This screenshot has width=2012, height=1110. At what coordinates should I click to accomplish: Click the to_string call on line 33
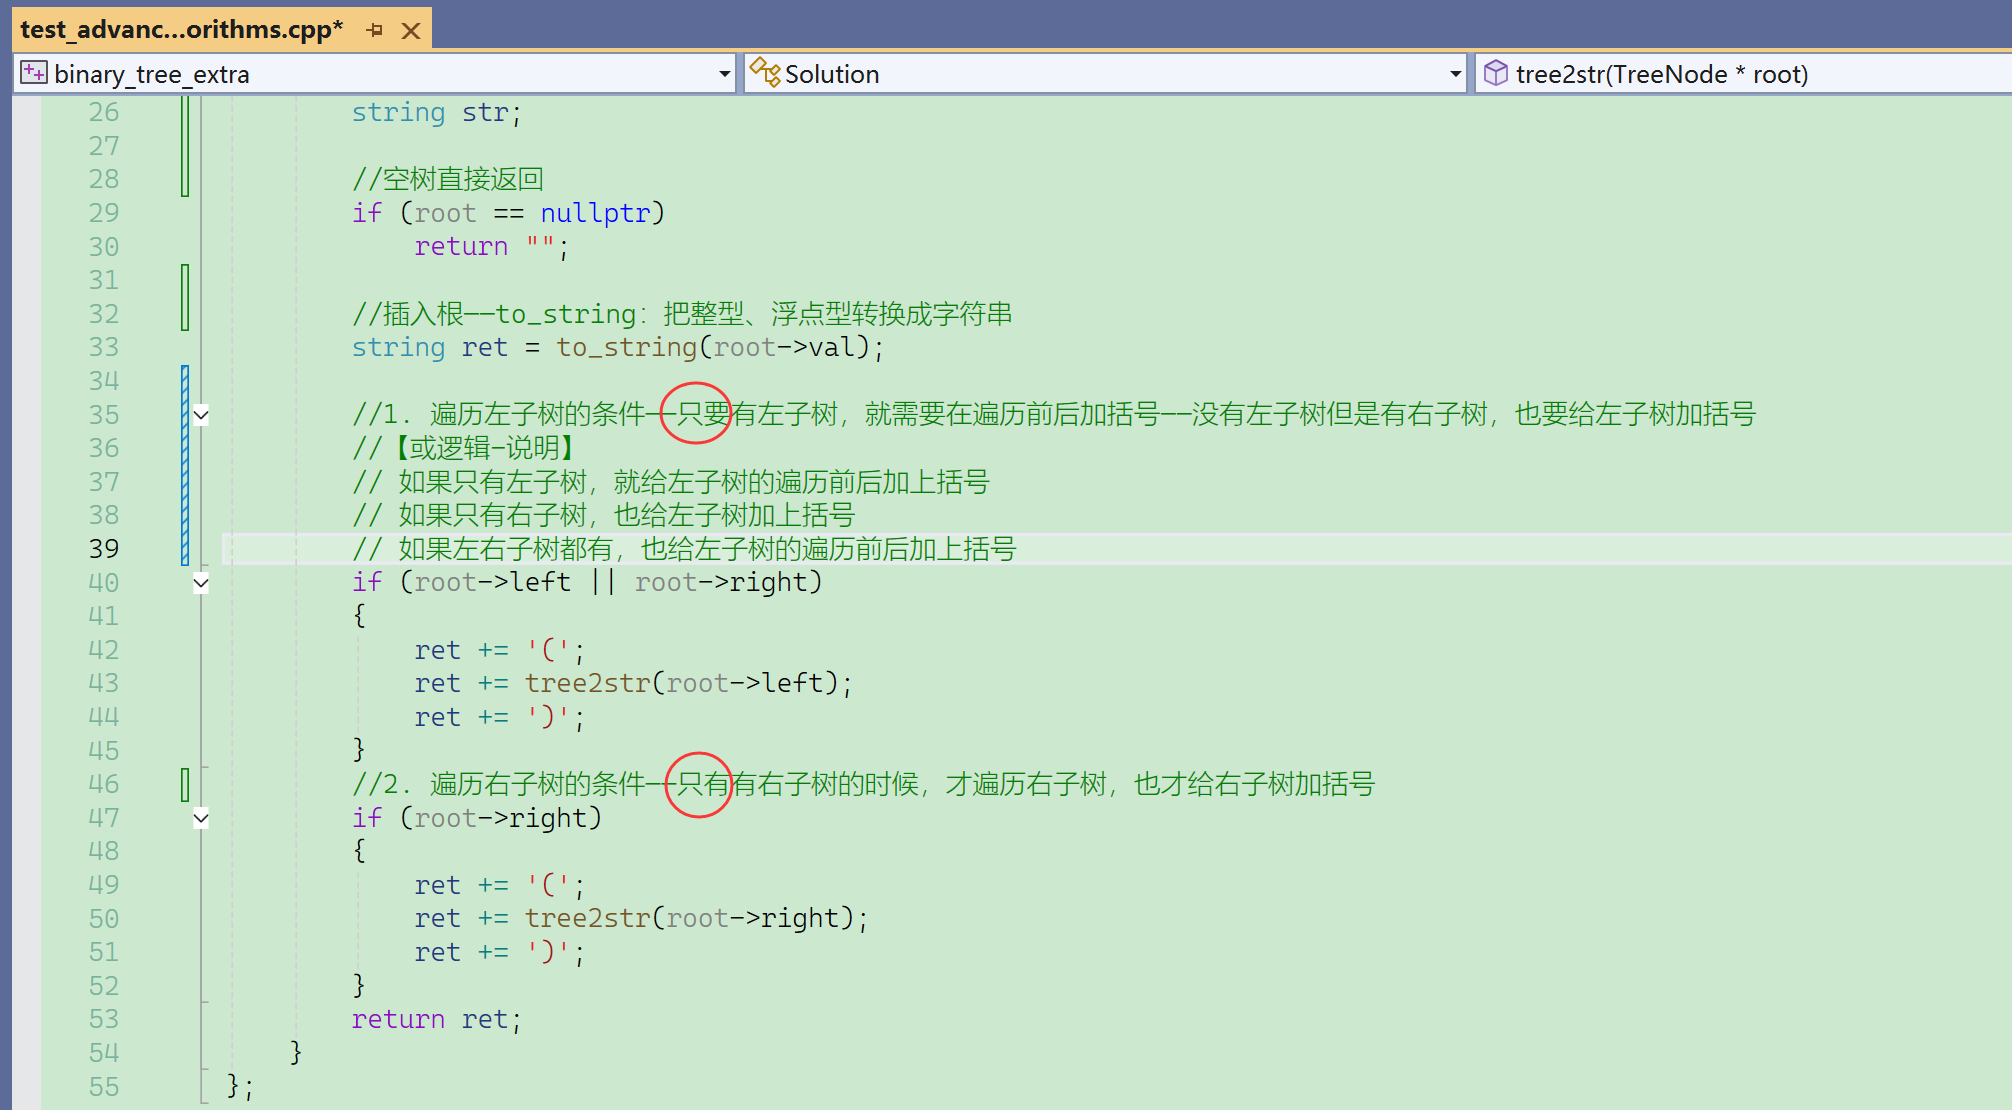click(x=626, y=347)
